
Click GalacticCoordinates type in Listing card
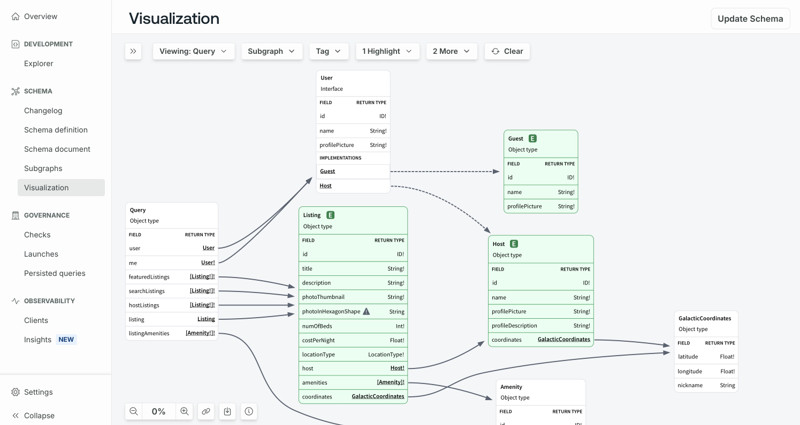tap(378, 396)
